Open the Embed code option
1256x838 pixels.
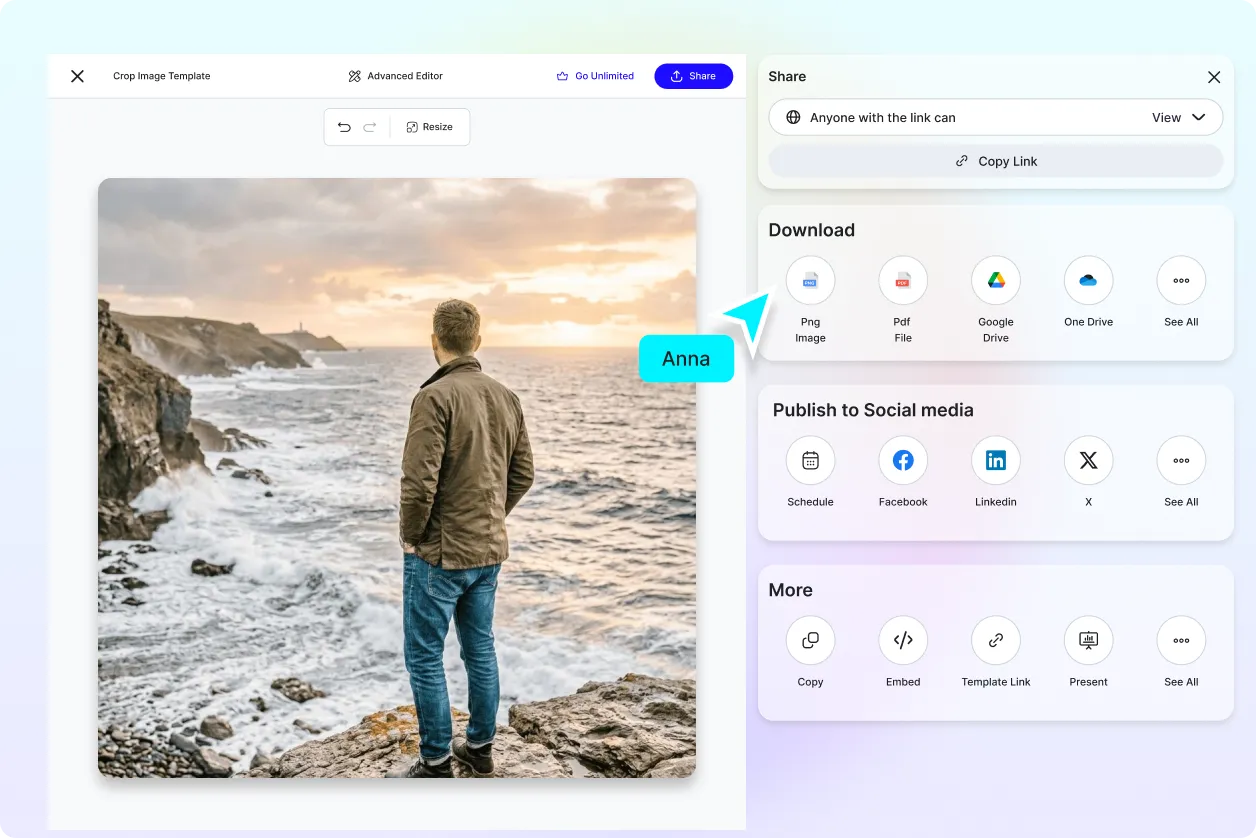point(903,641)
